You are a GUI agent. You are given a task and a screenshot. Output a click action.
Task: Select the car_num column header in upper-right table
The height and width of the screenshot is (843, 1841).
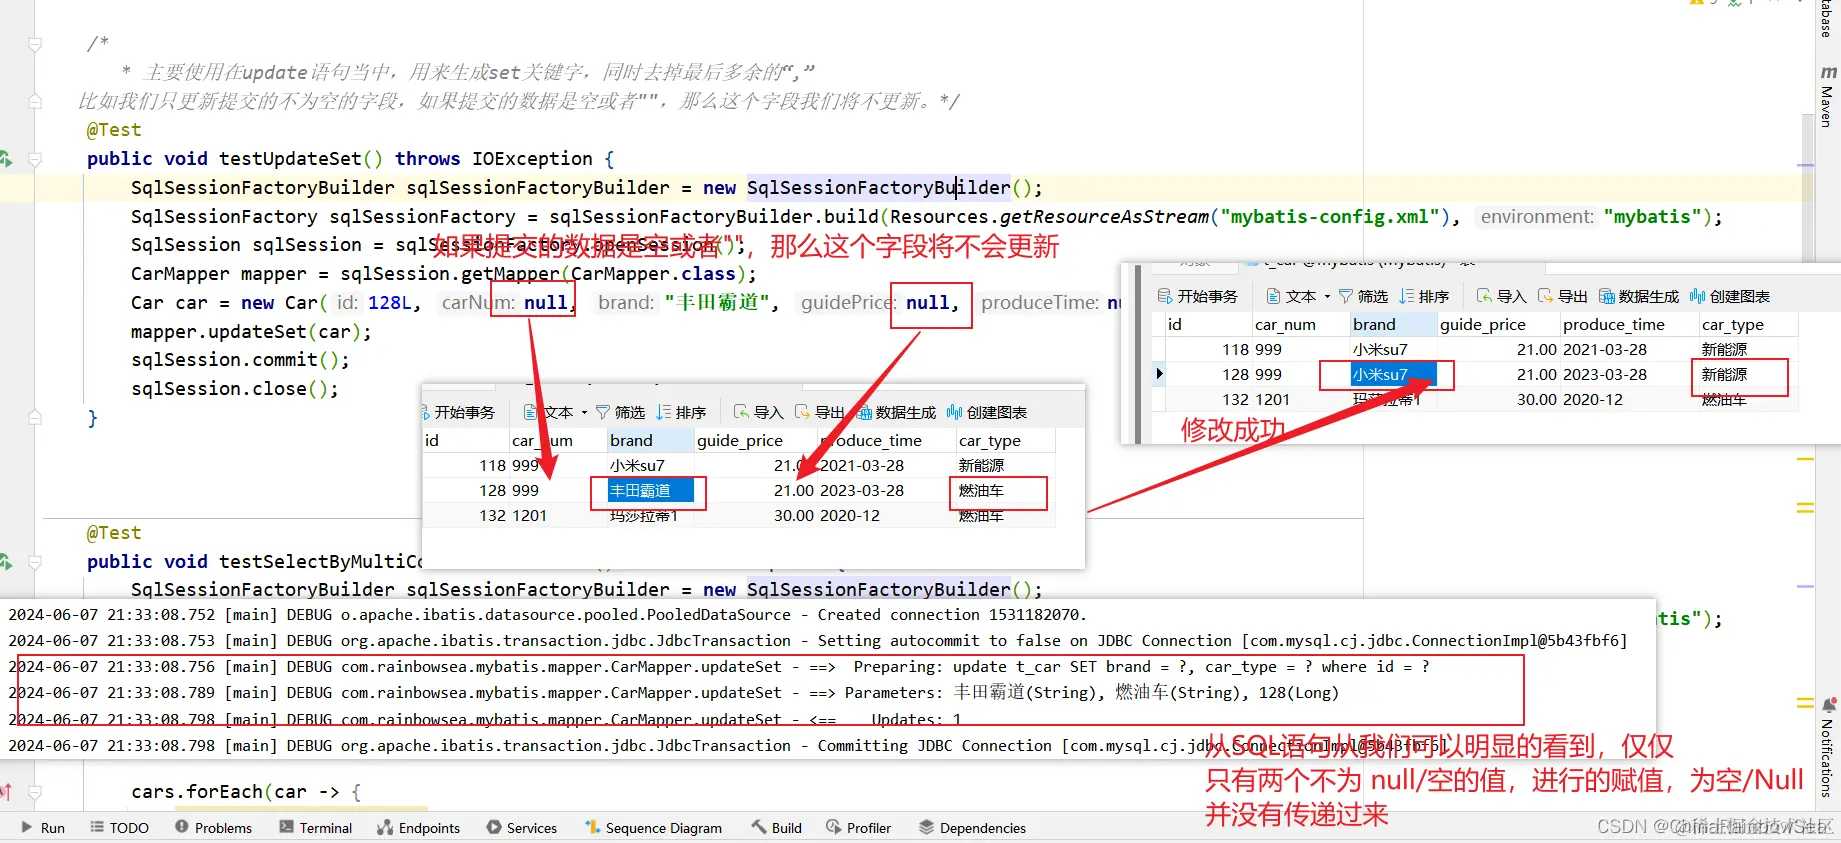[1300, 324]
